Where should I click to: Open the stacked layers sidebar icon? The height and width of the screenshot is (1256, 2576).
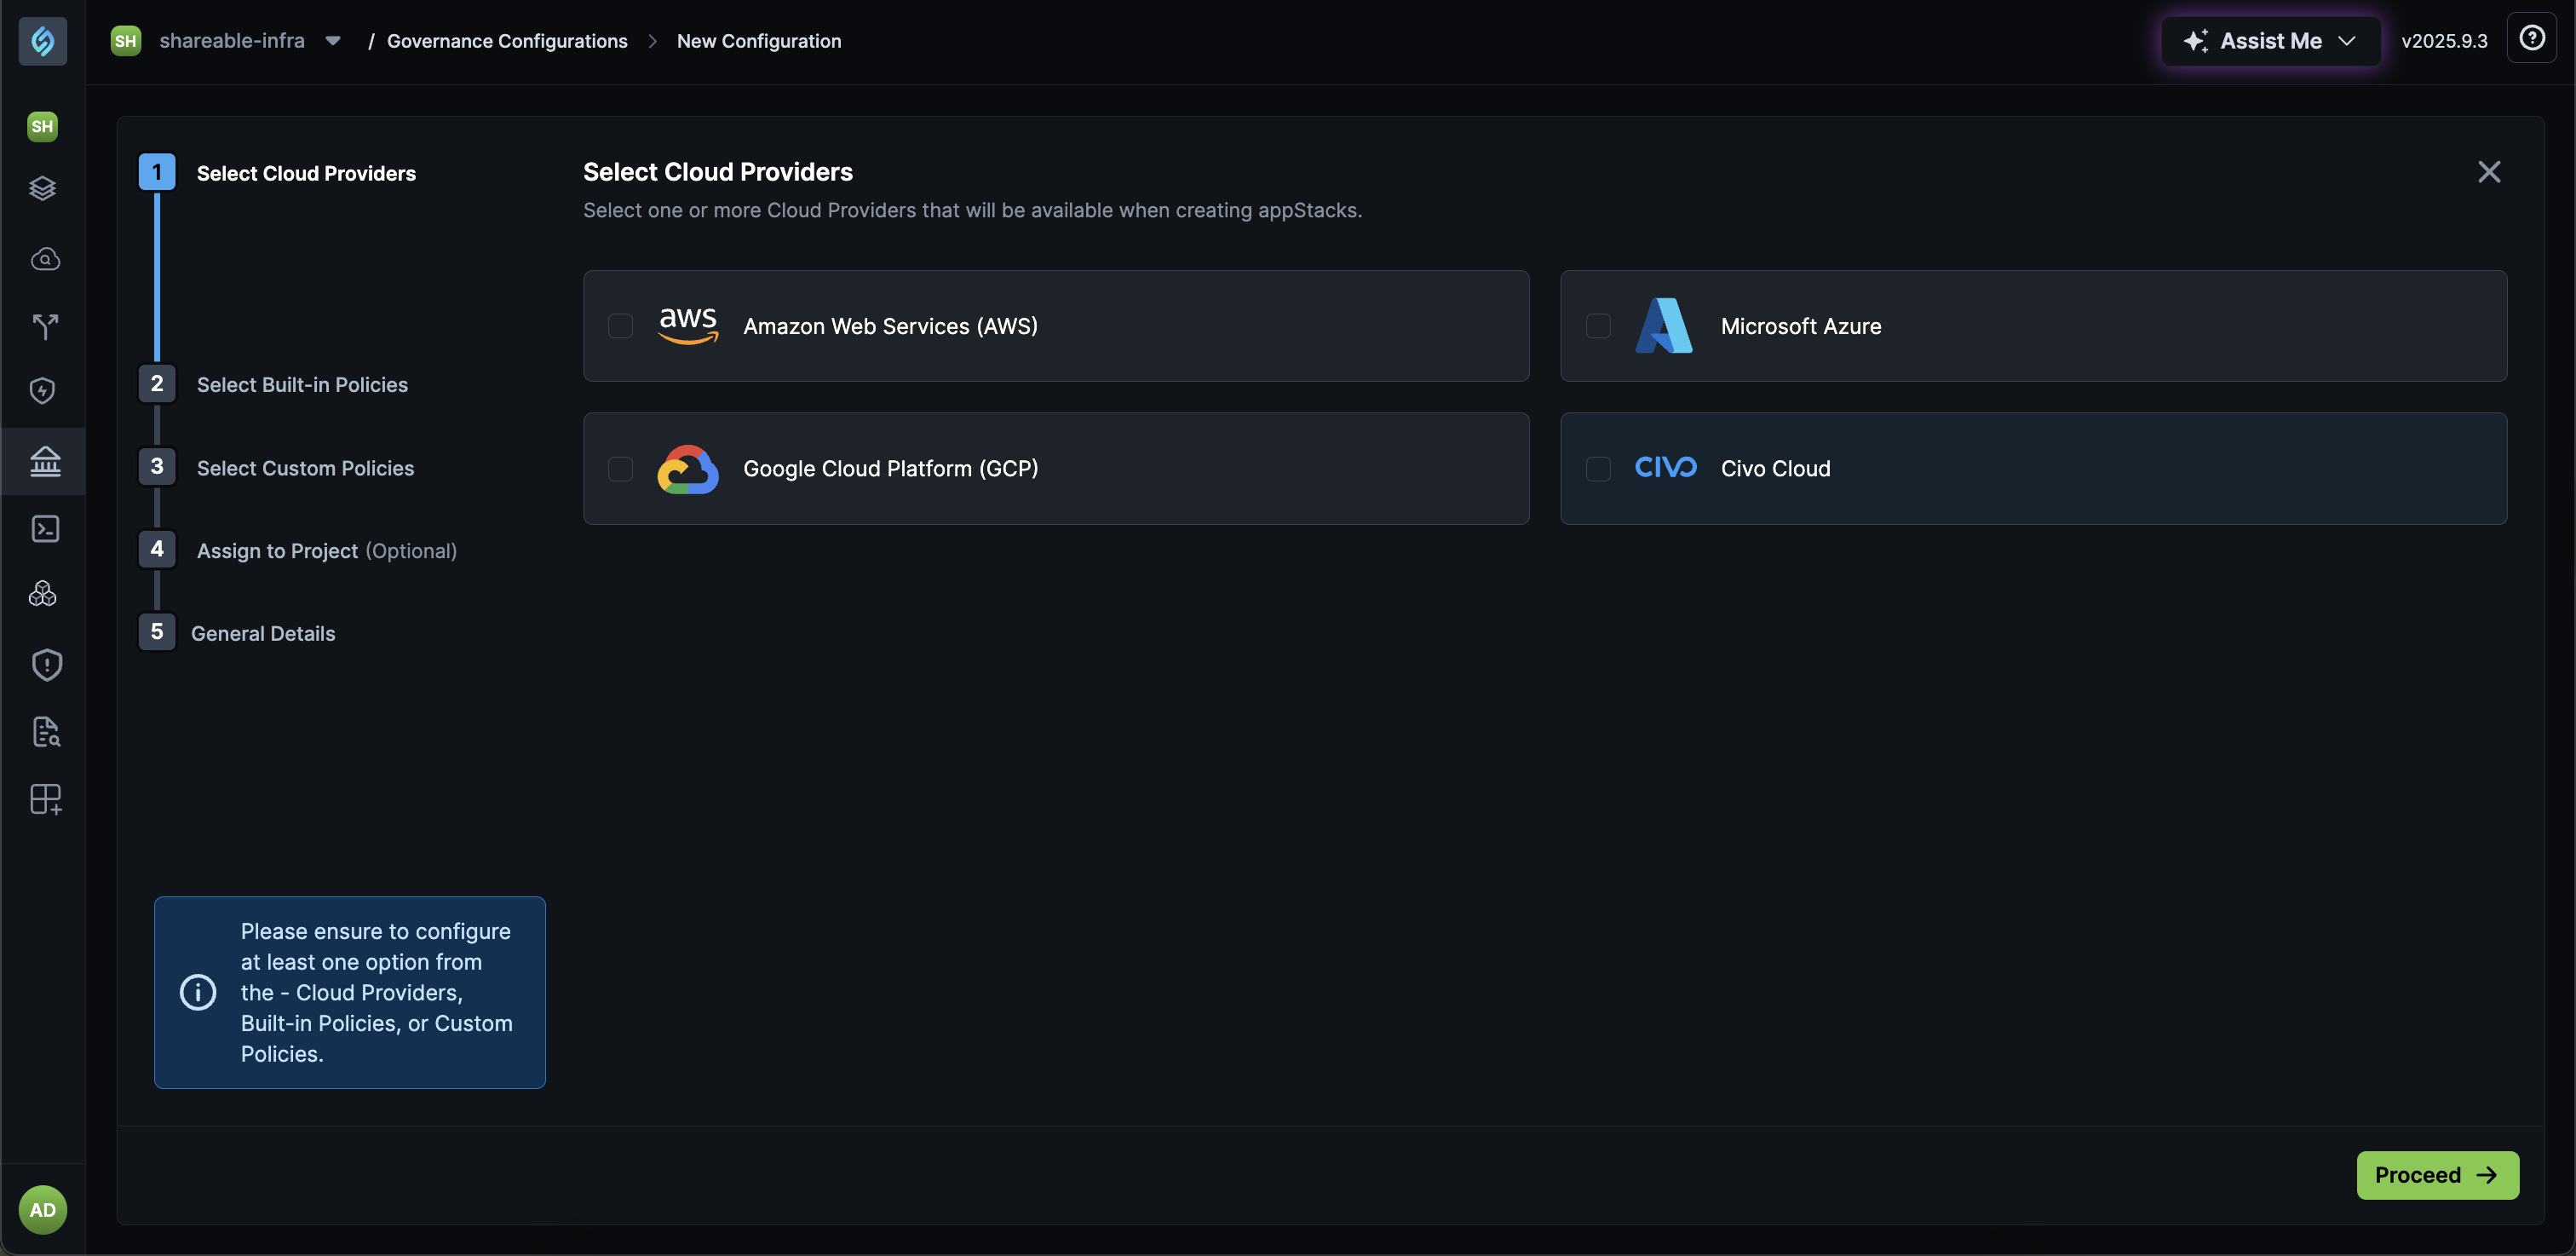pos(43,188)
